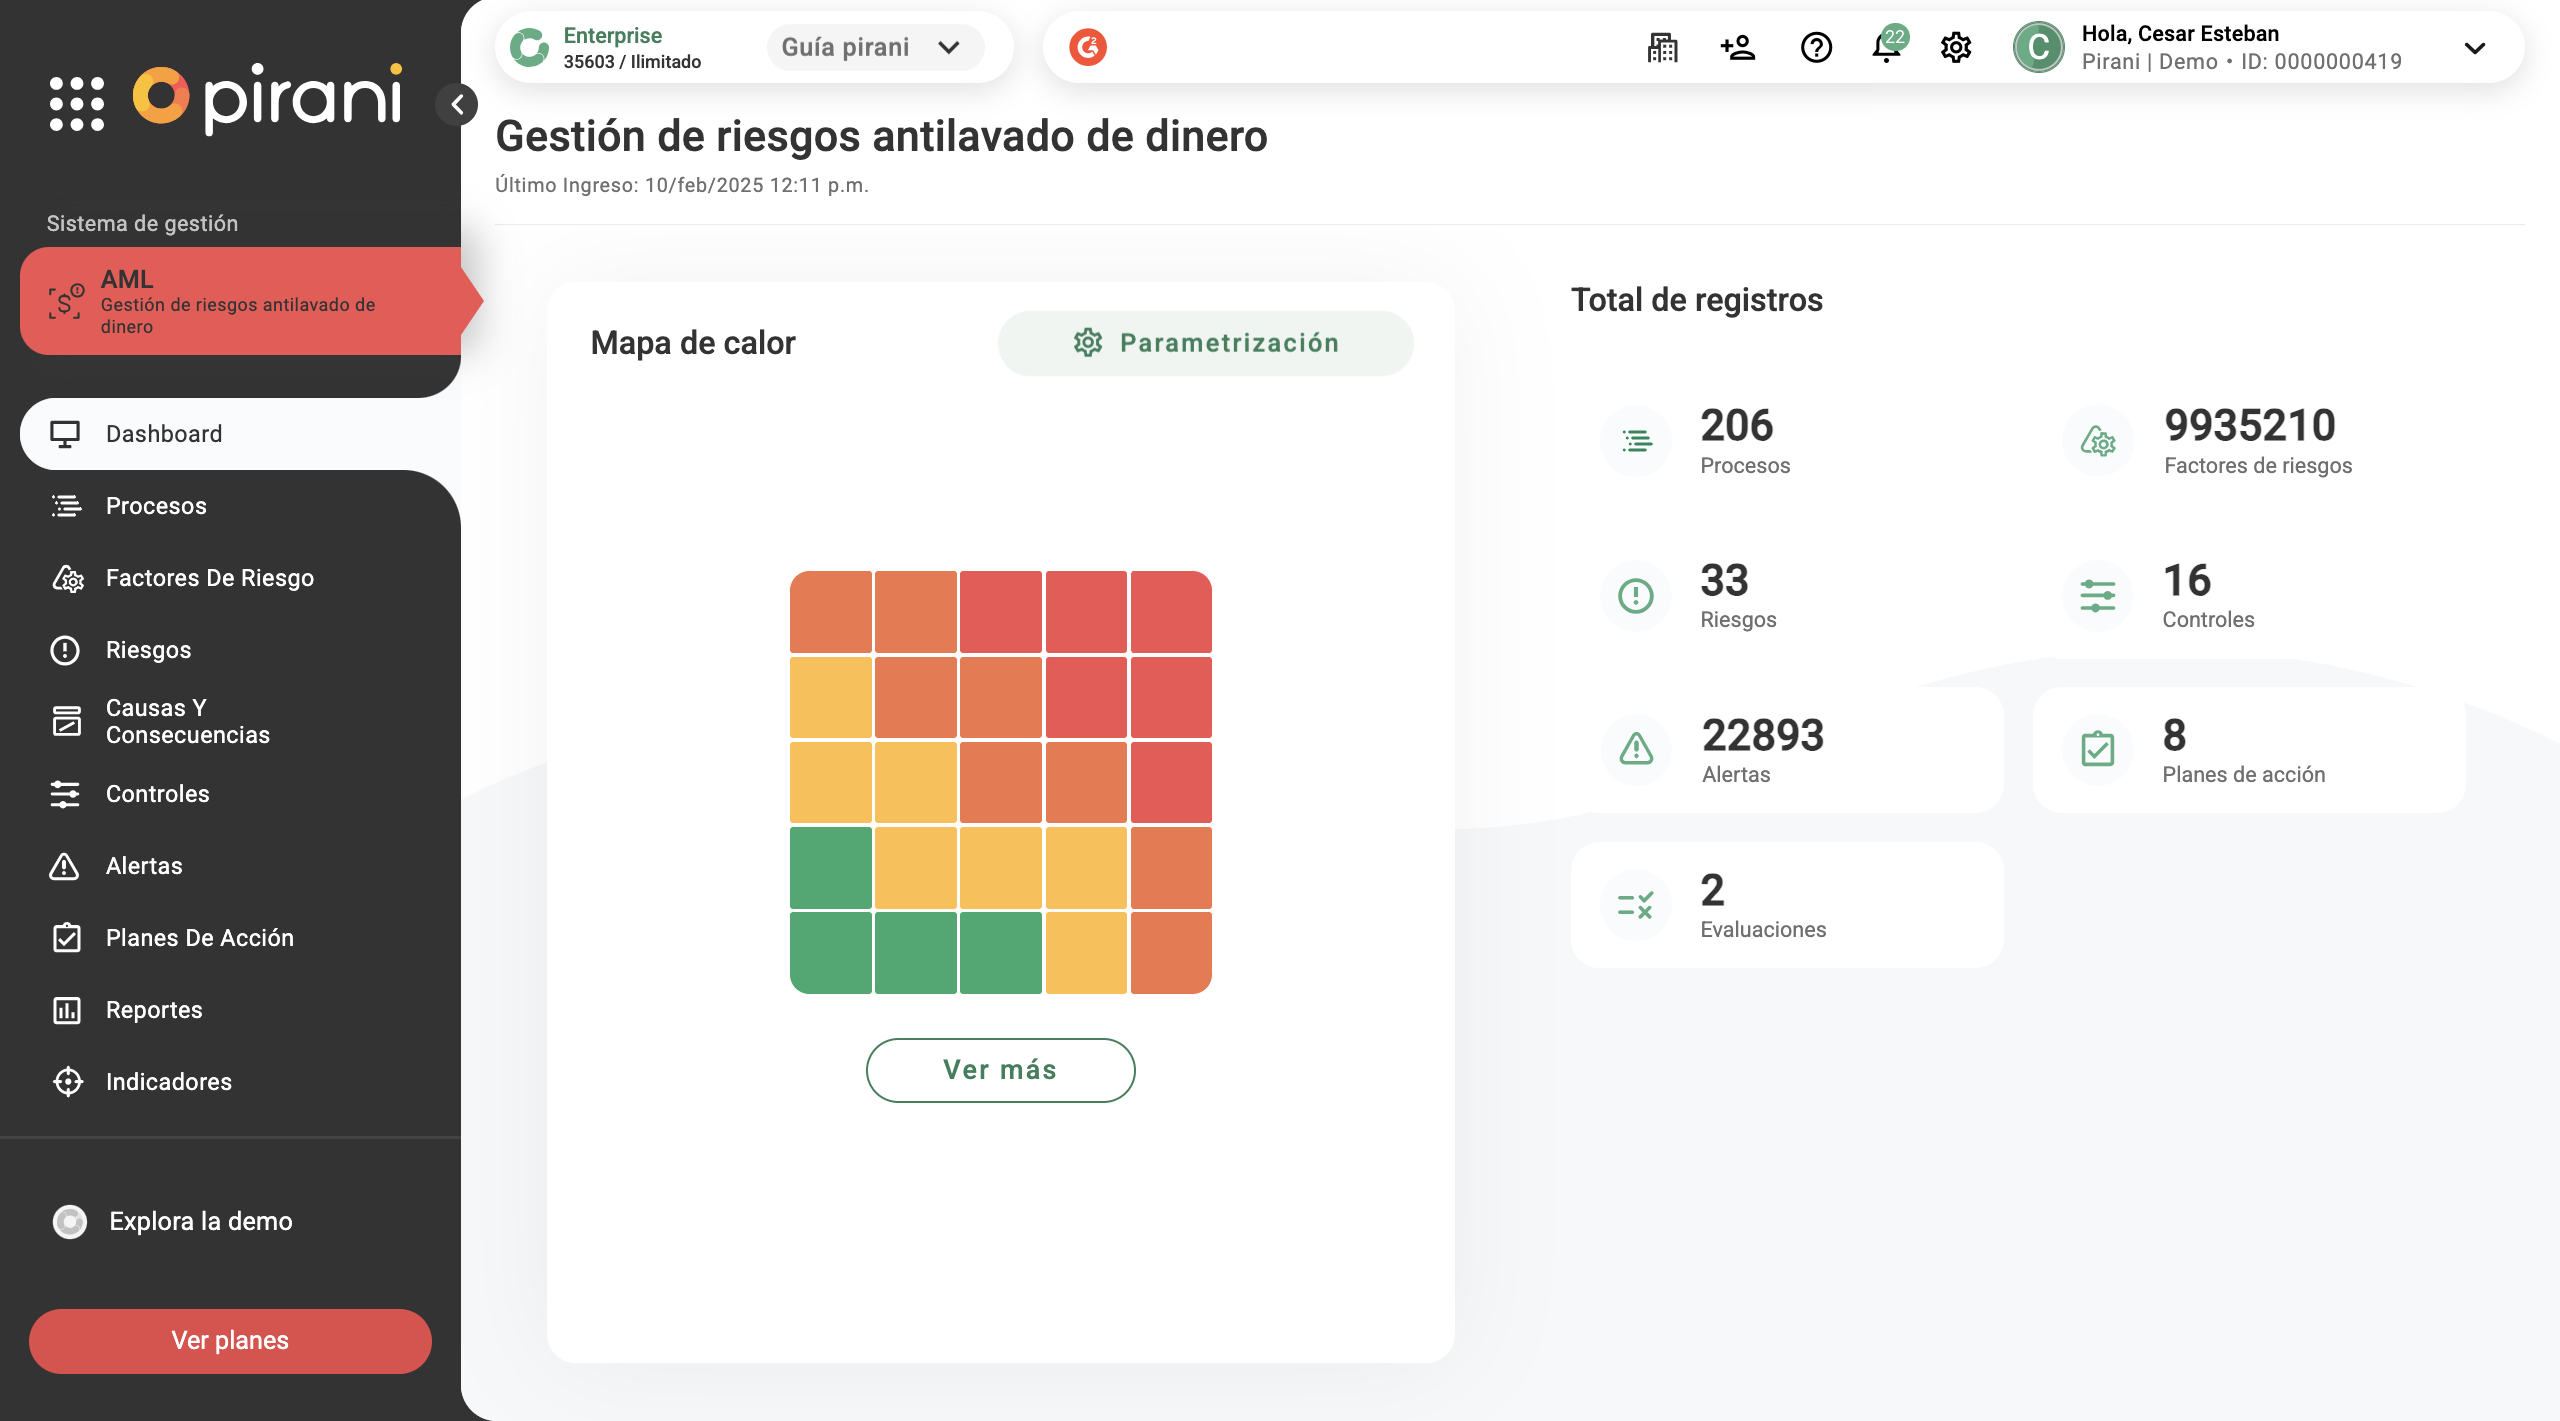Select Indicadores in the sidebar
The image size is (2560, 1421).
pyautogui.click(x=168, y=1082)
